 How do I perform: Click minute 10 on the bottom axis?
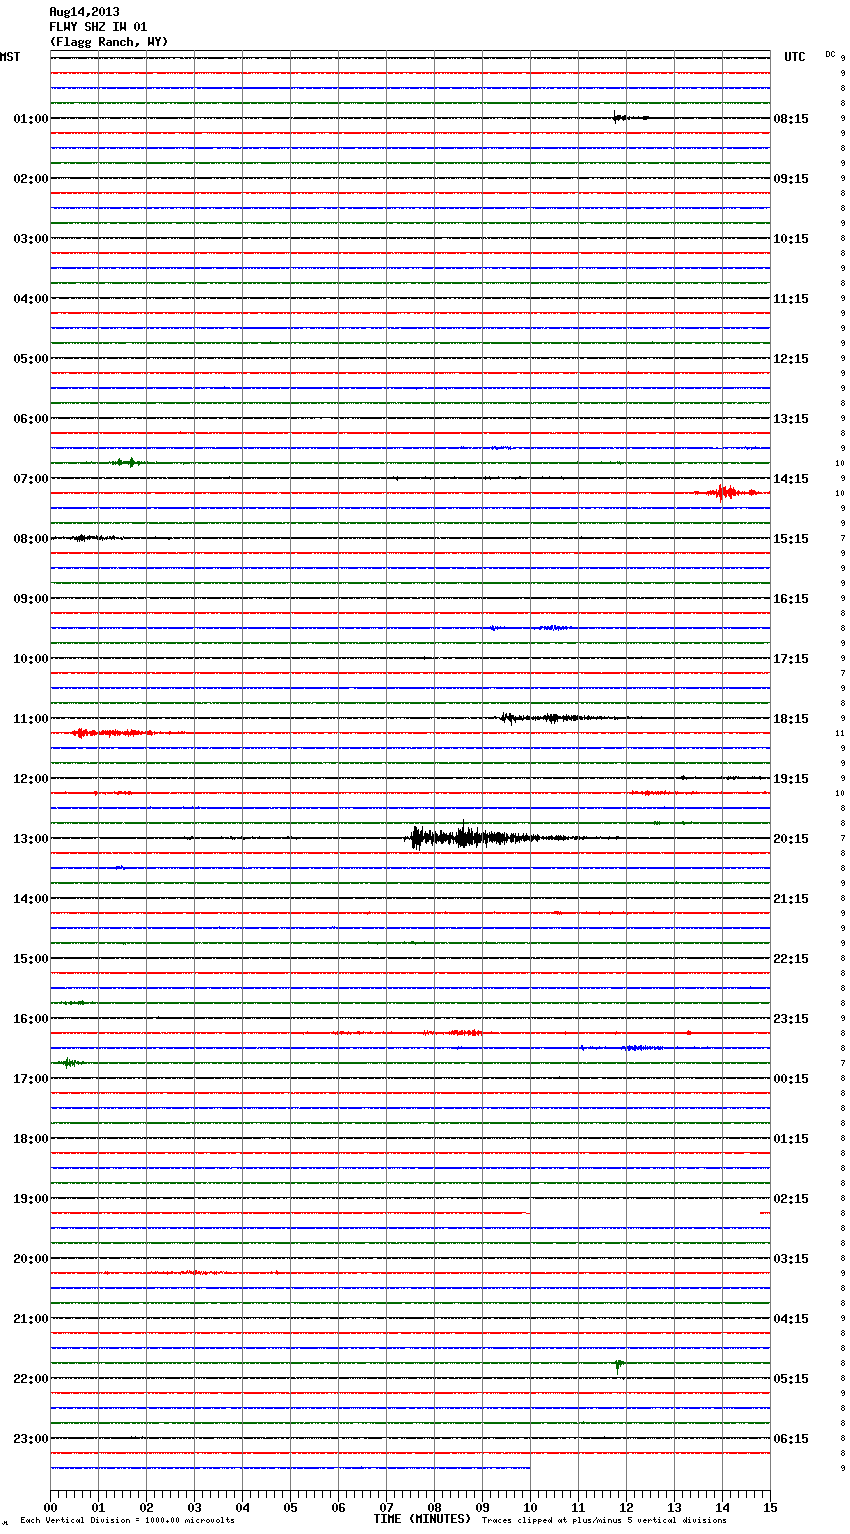(x=530, y=1507)
